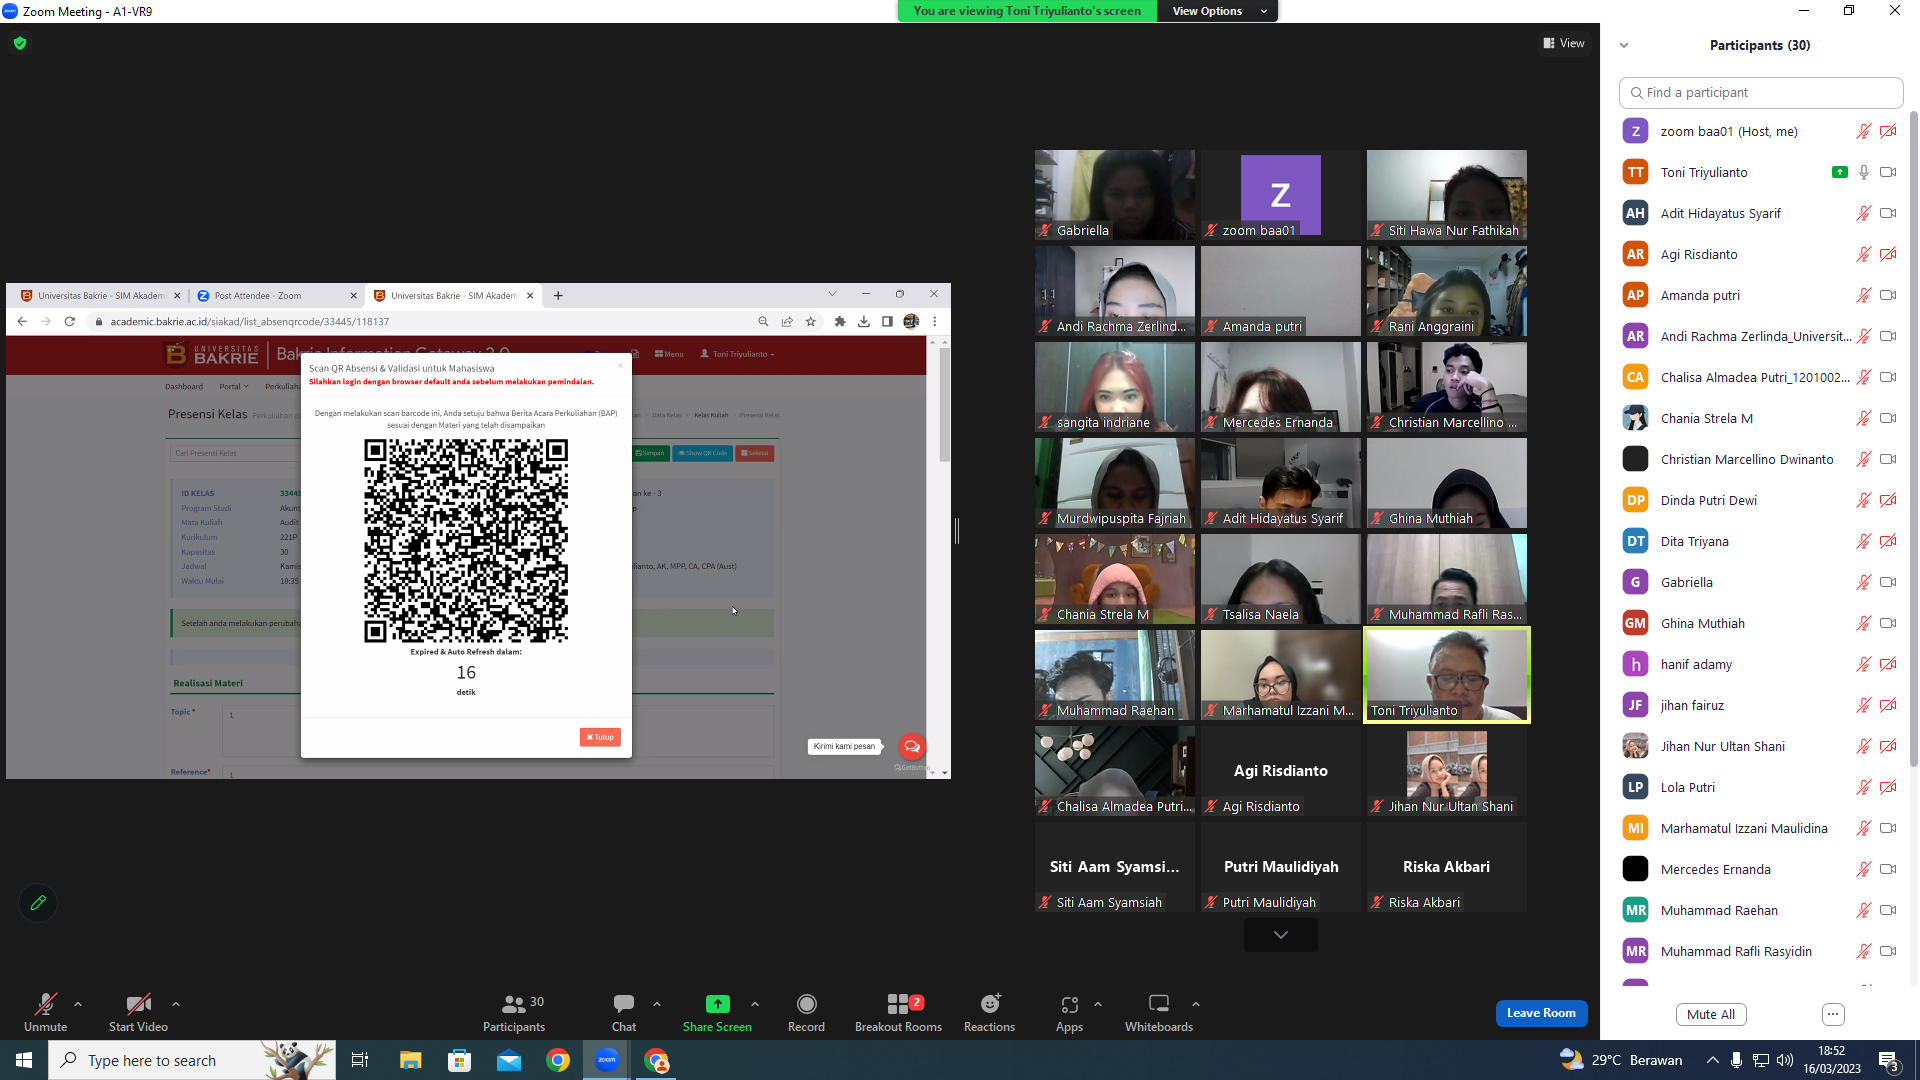Start recording with the Record button

(806, 1012)
